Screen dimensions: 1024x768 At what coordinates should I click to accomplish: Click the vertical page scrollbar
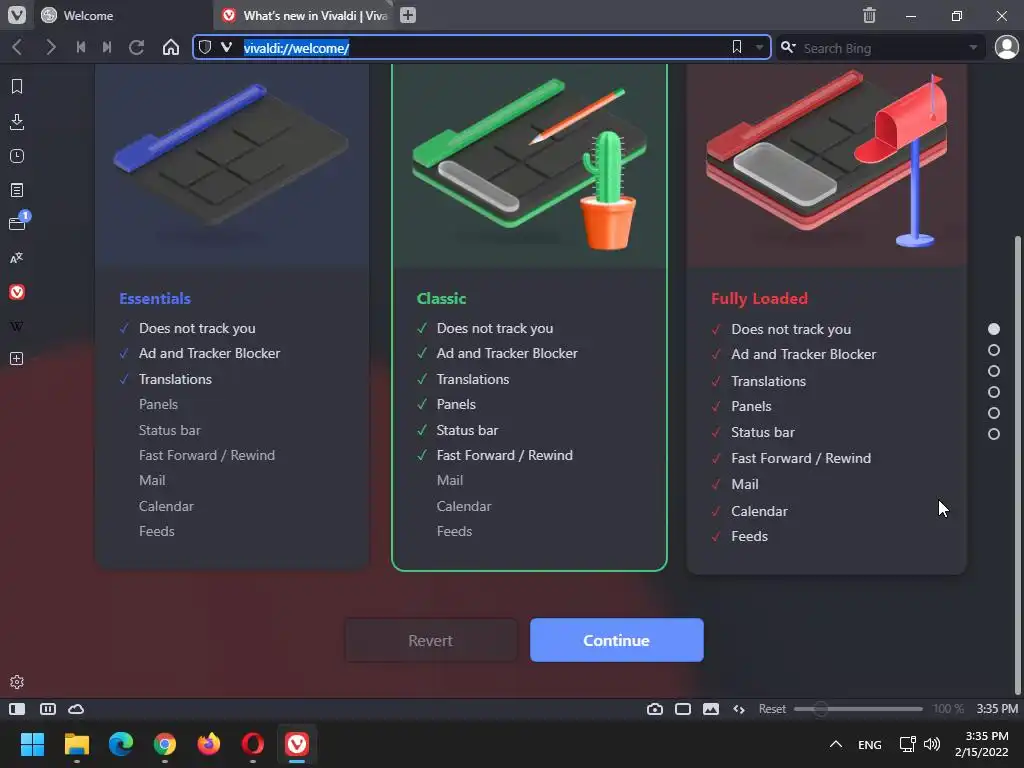click(x=1017, y=464)
